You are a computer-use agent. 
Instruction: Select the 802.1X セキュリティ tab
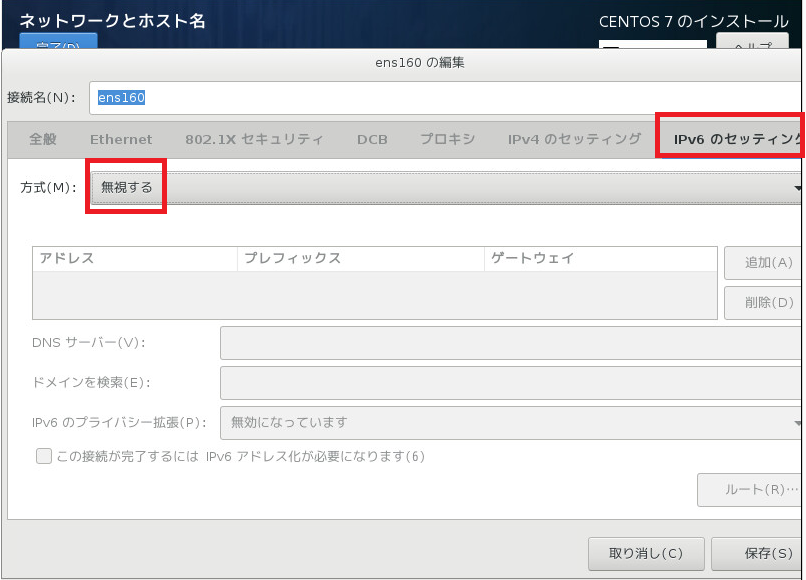254,139
